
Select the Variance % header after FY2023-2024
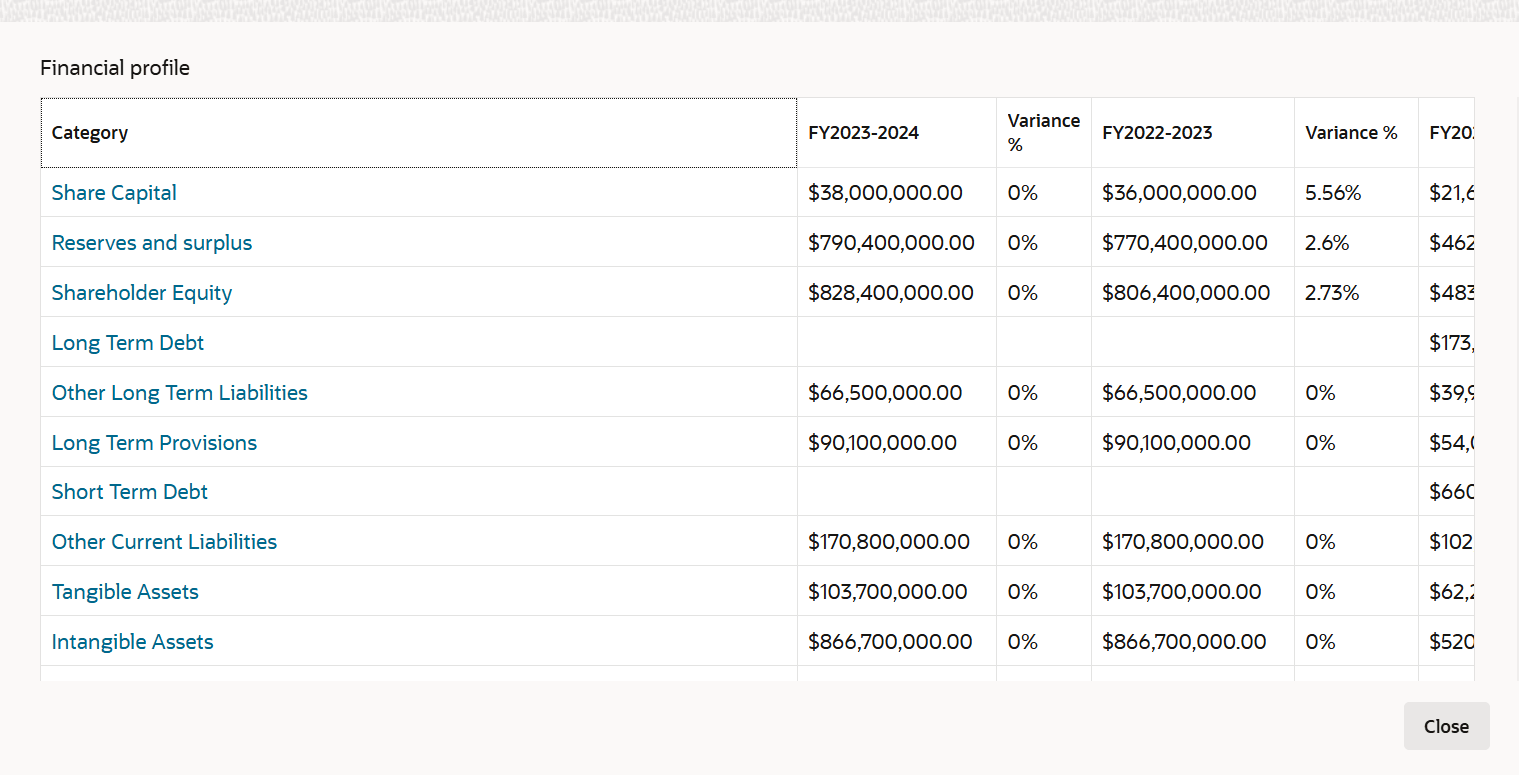[x=1044, y=133]
